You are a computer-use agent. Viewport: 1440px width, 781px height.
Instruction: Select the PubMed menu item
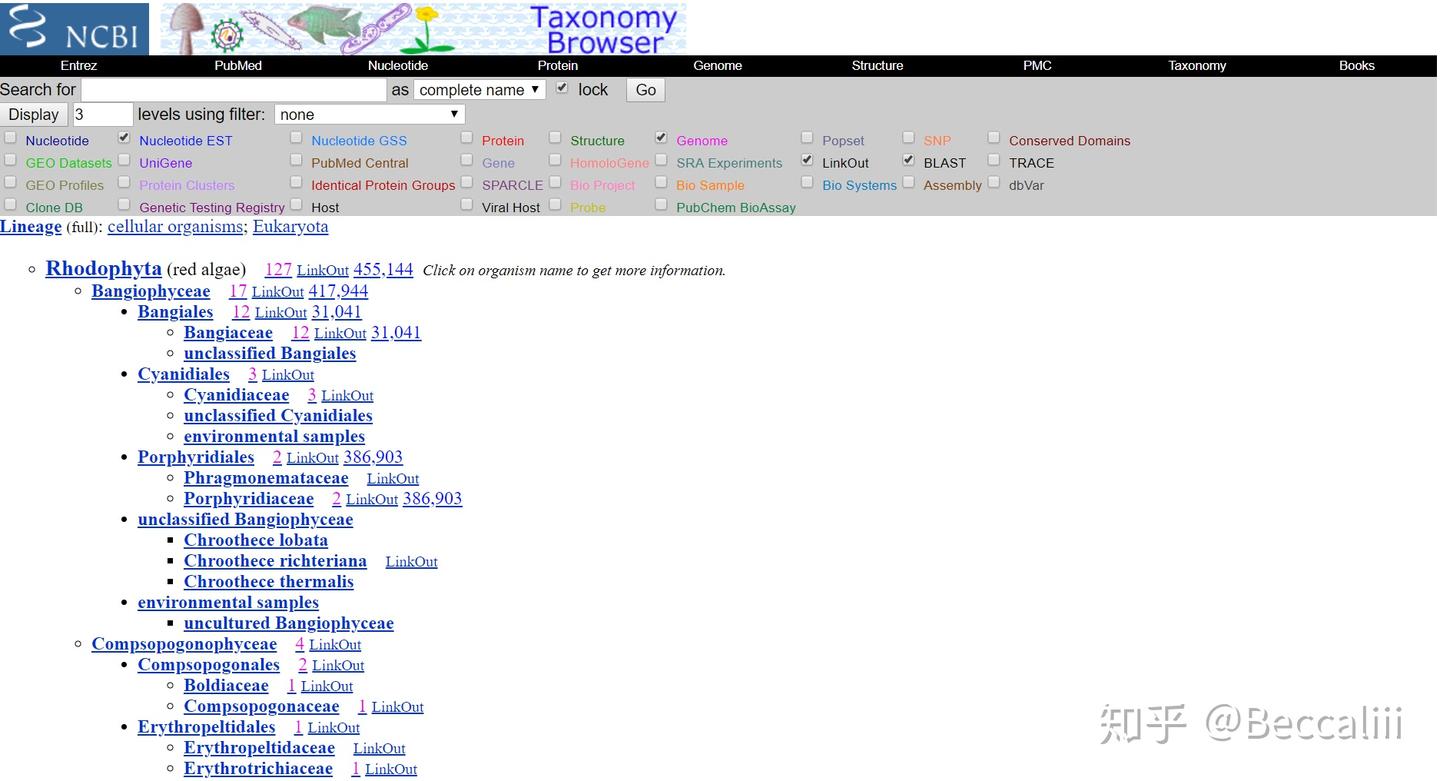[x=237, y=65]
